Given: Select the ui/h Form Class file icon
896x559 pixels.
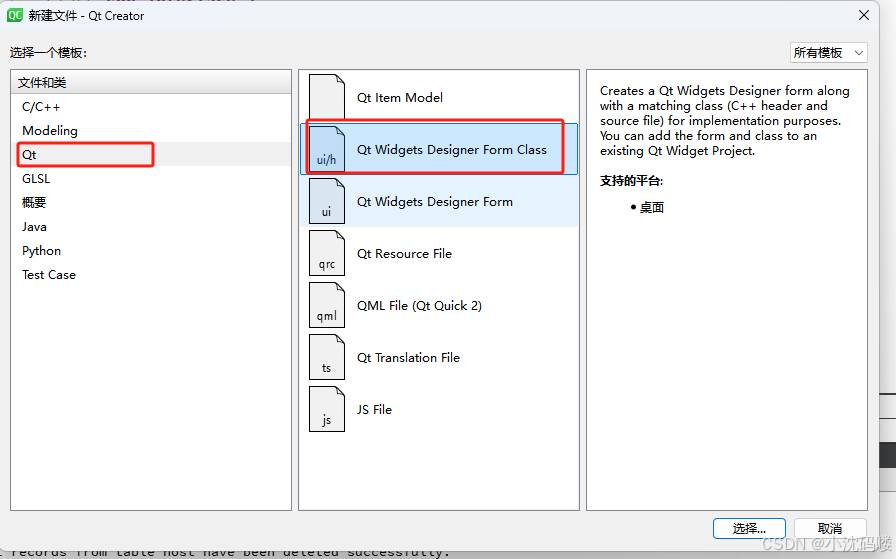Looking at the screenshot, I should click(x=327, y=150).
